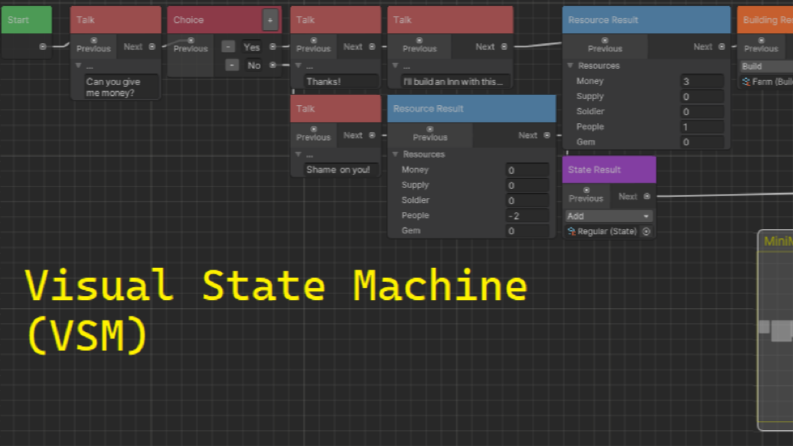The image size is (793, 446).
Task: Click Next port on Resource Result with Money 3
Action: (x=722, y=47)
